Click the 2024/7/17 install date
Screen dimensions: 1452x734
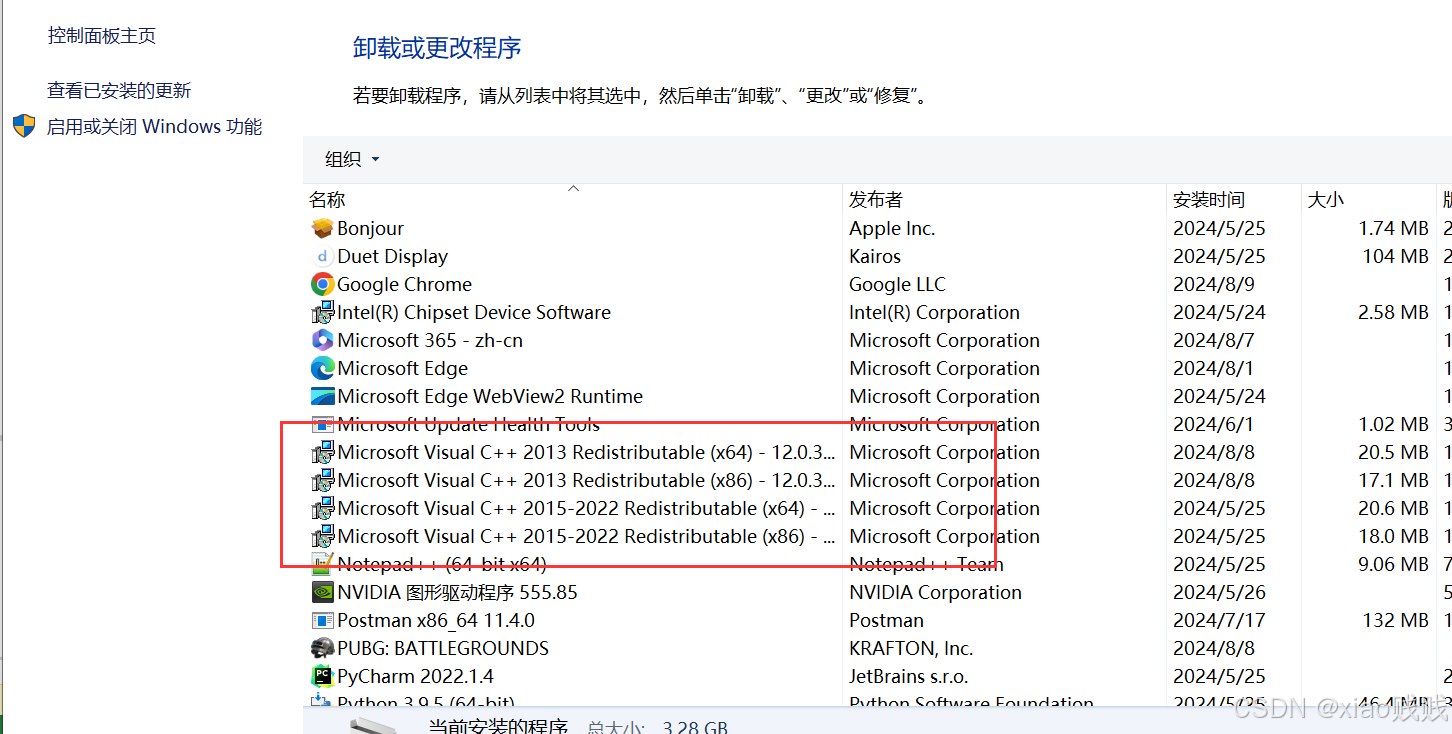[1219, 621]
